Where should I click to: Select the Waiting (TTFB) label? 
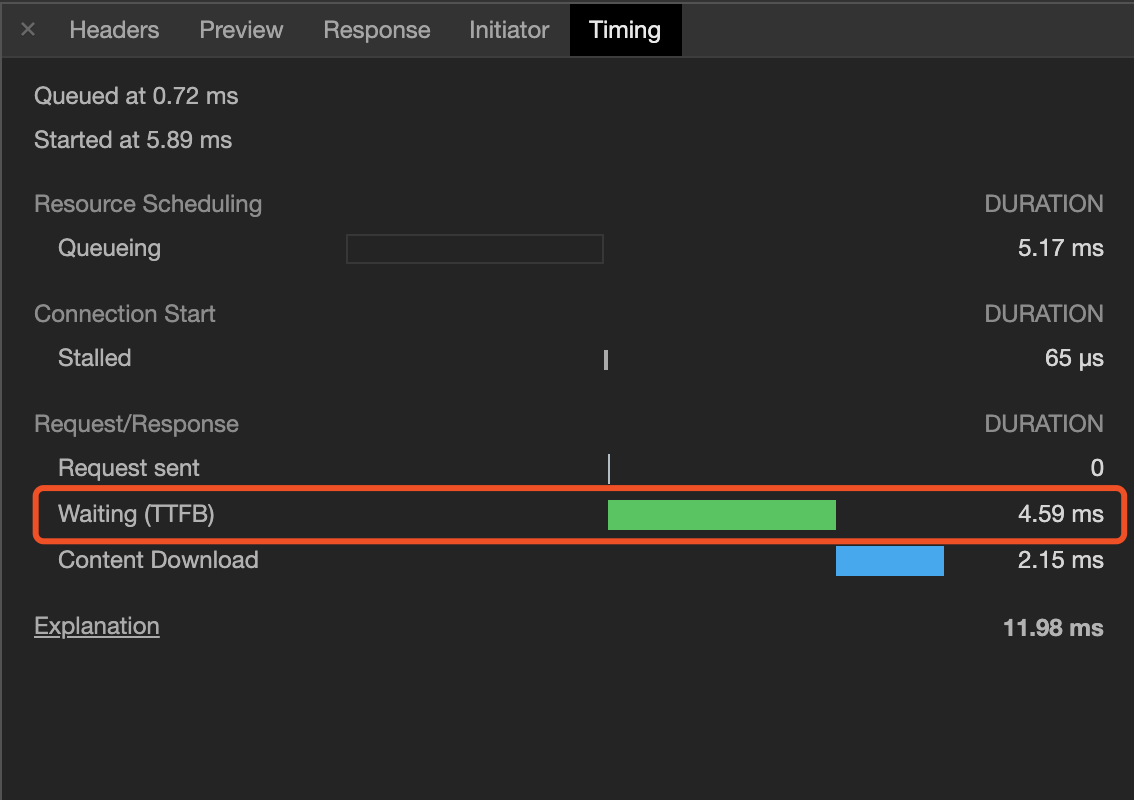coord(137,514)
